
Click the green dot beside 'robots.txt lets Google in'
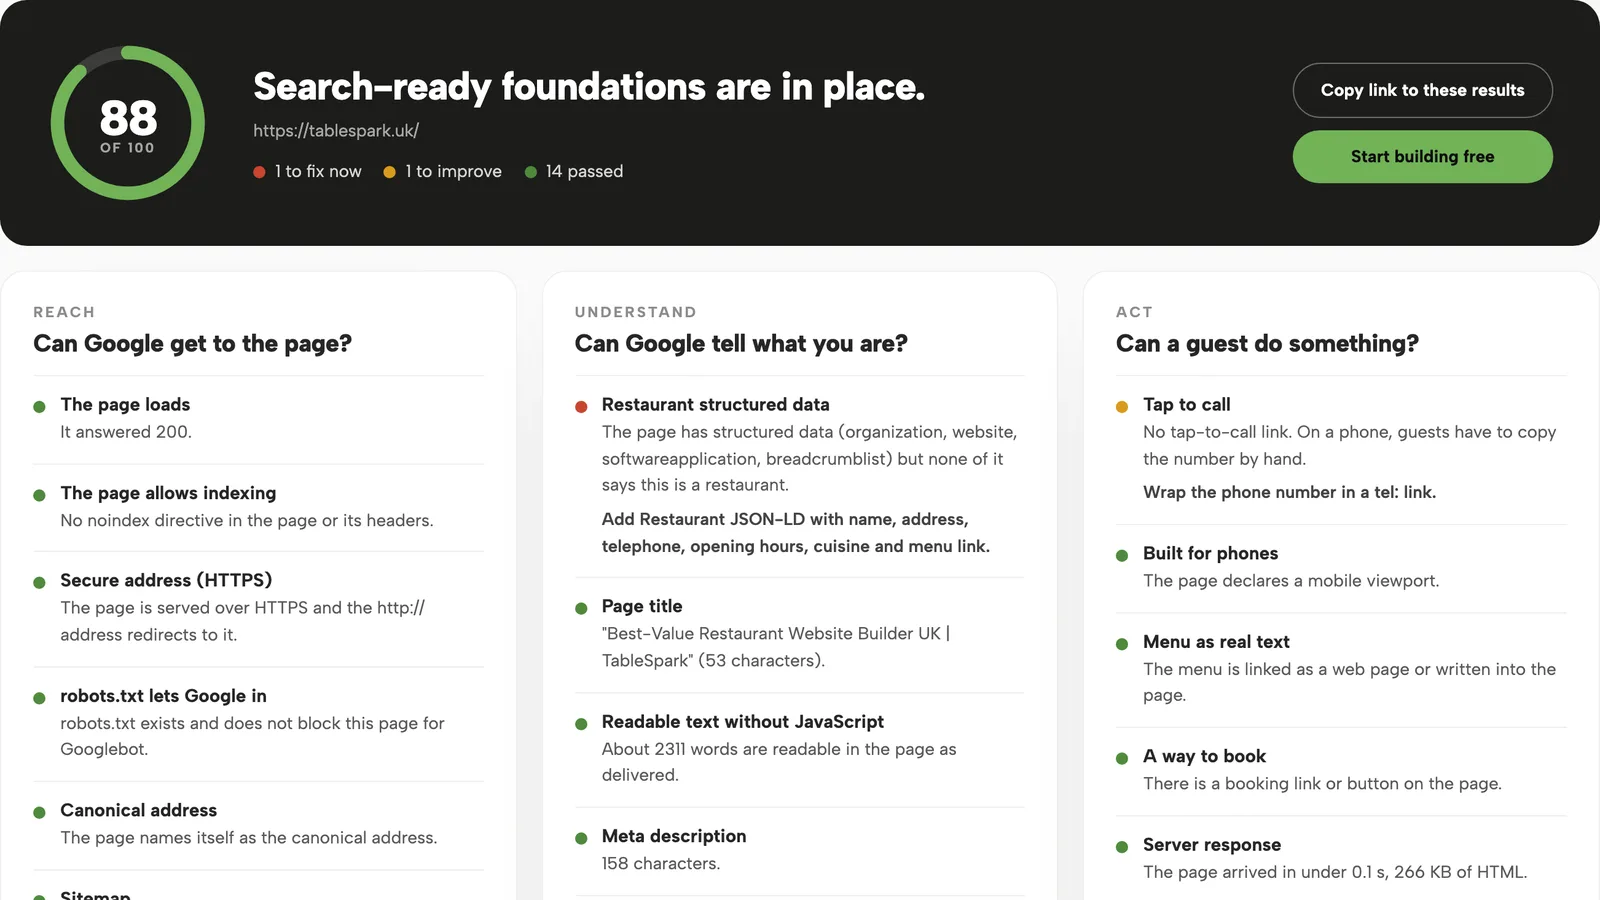tap(40, 698)
